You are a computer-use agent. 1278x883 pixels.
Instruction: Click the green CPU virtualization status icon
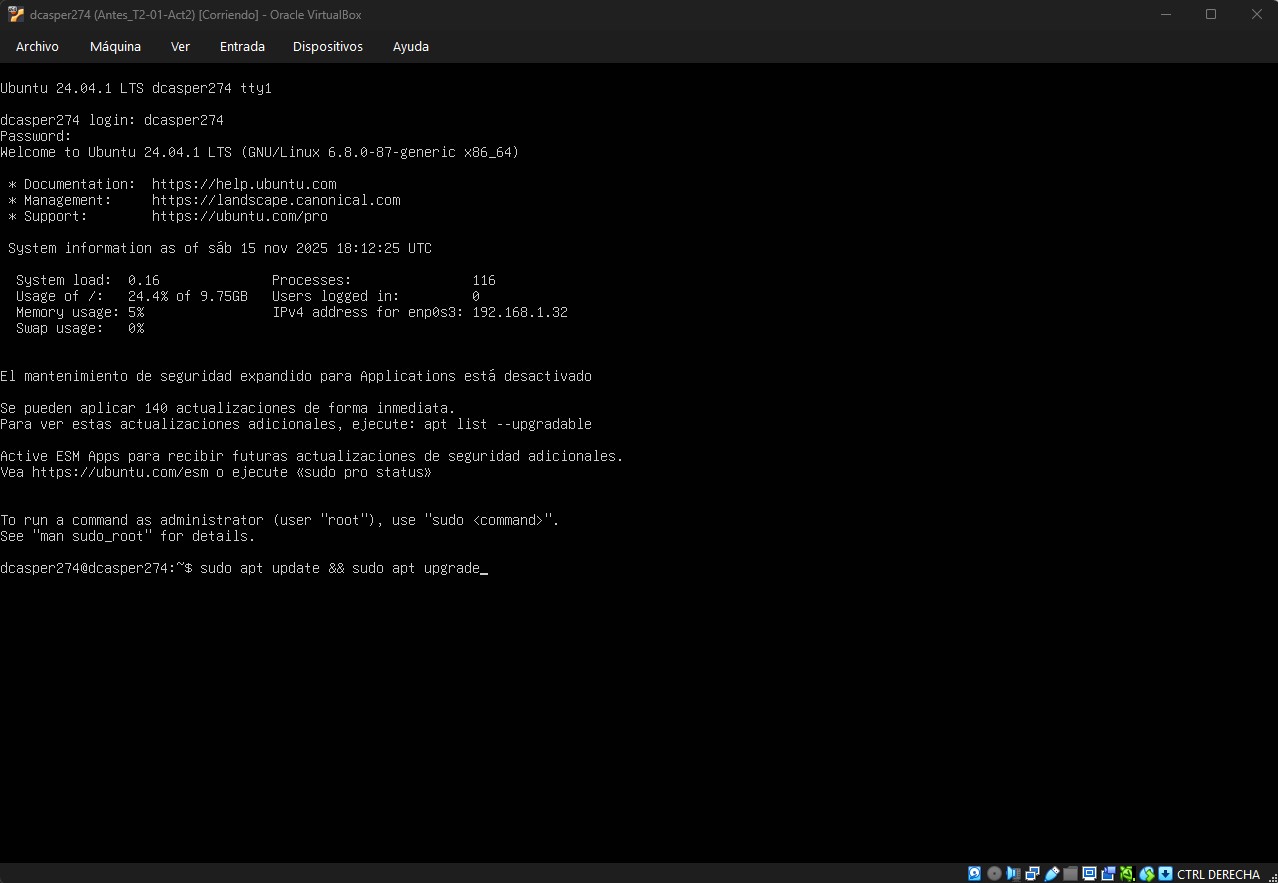click(1127, 874)
